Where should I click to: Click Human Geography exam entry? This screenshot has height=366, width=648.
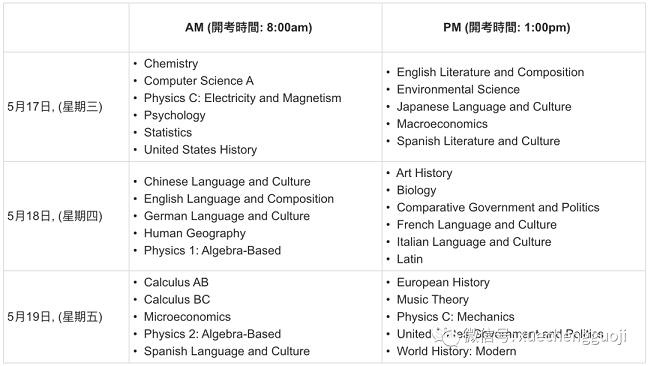[x=195, y=233]
